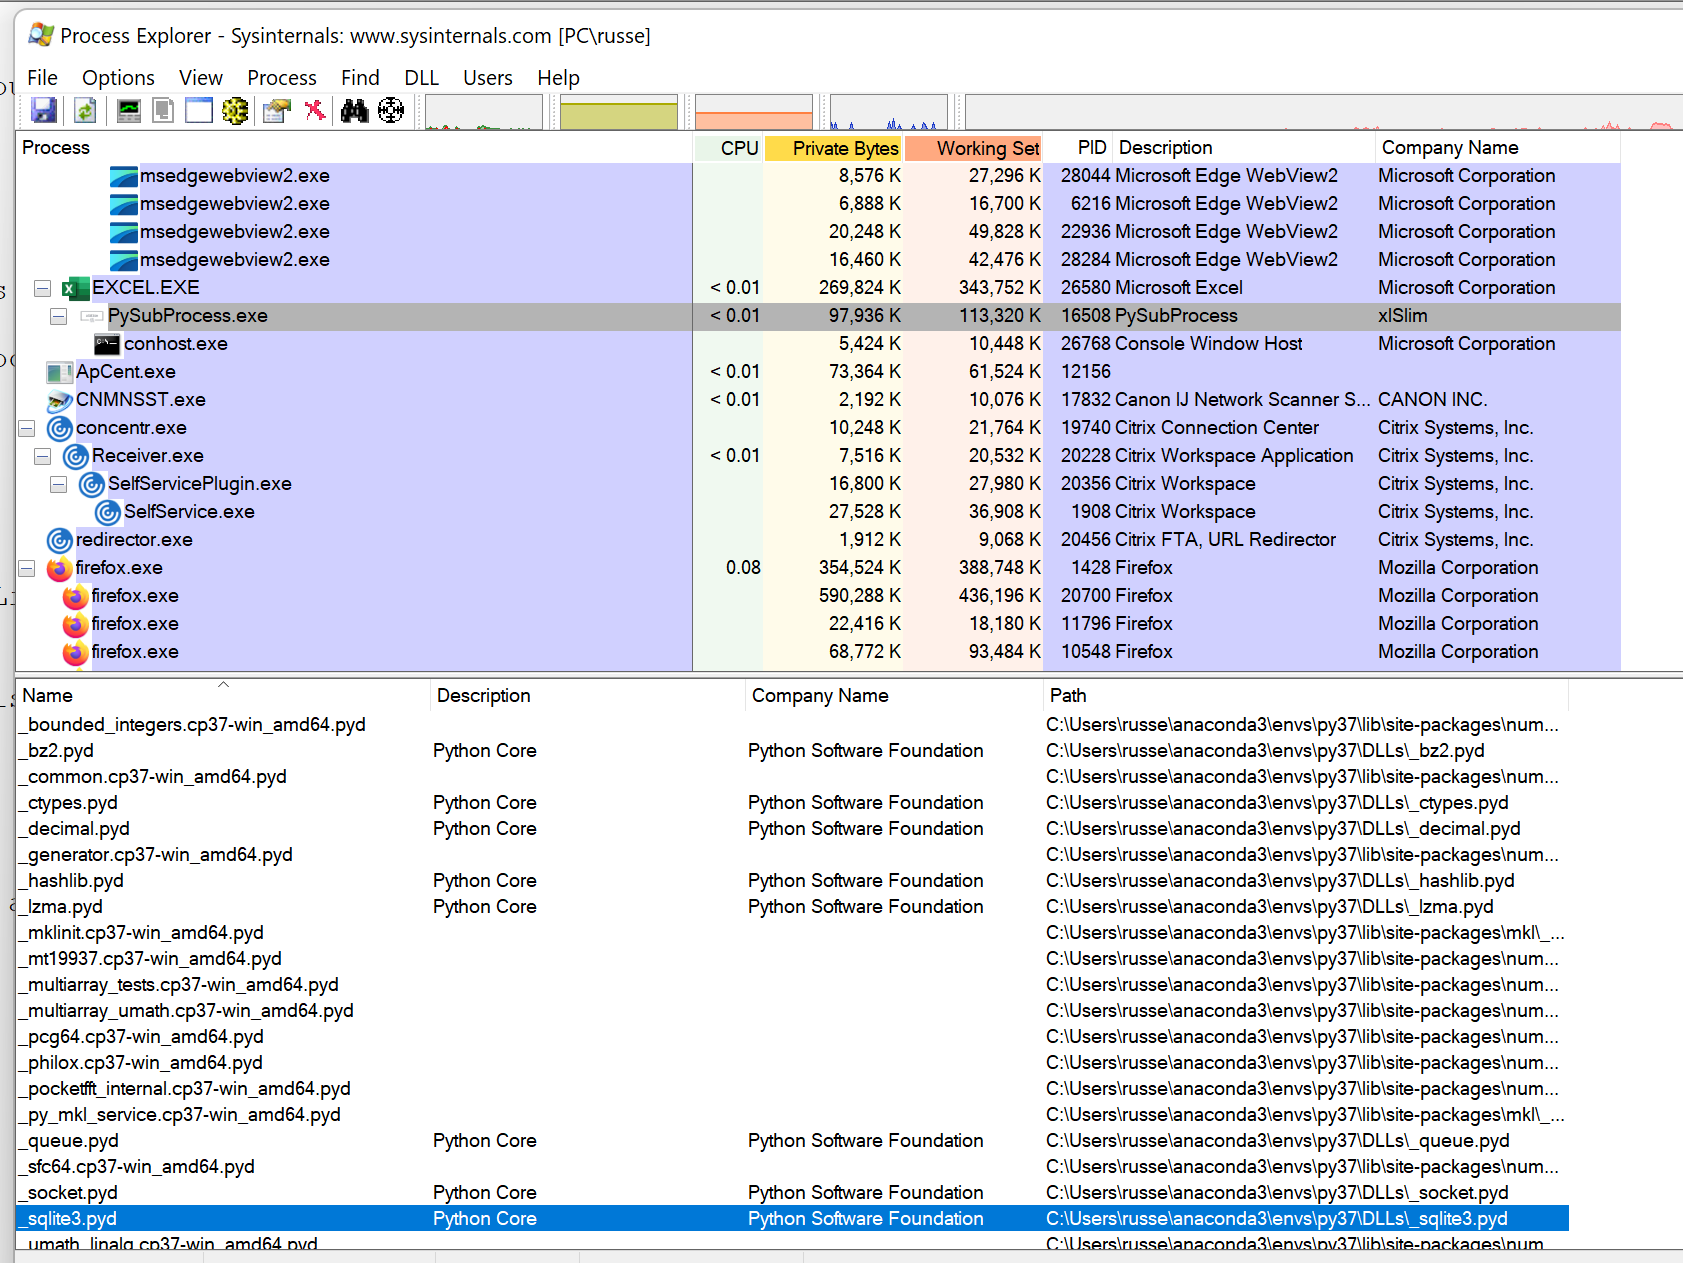This screenshot has height=1263, width=1683.
Task: Sort the lower pane by Path header
Action: pyautogui.click(x=1306, y=696)
